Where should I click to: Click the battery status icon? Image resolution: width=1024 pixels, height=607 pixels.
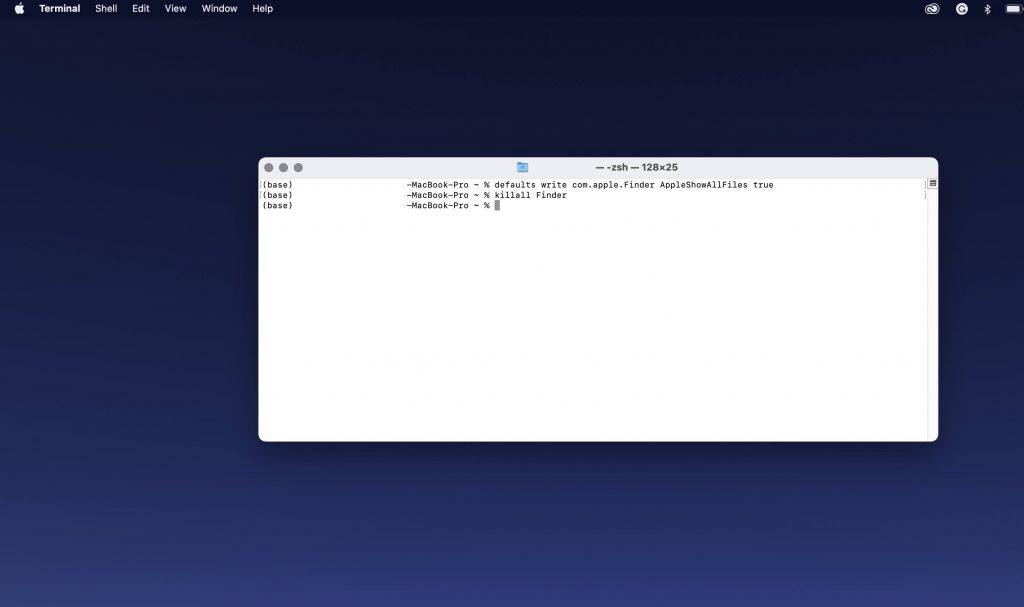pos(1014,8)
